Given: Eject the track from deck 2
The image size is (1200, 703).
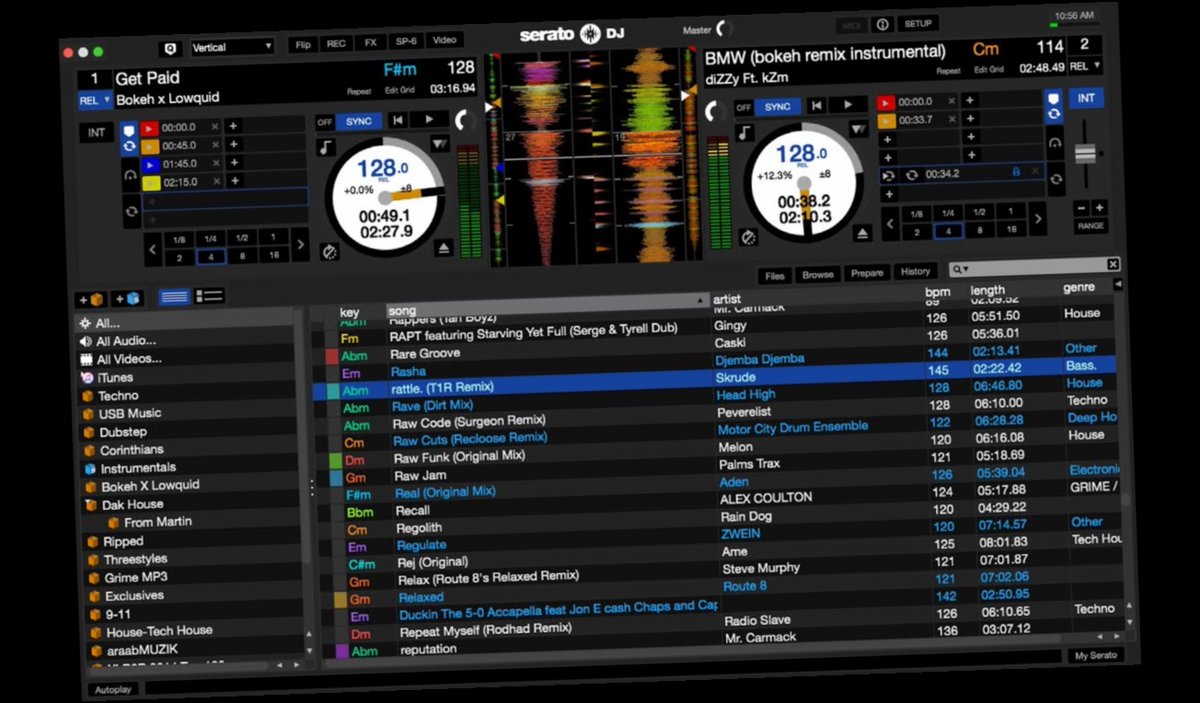Looking at the screenshot, I should click(864, 233).
